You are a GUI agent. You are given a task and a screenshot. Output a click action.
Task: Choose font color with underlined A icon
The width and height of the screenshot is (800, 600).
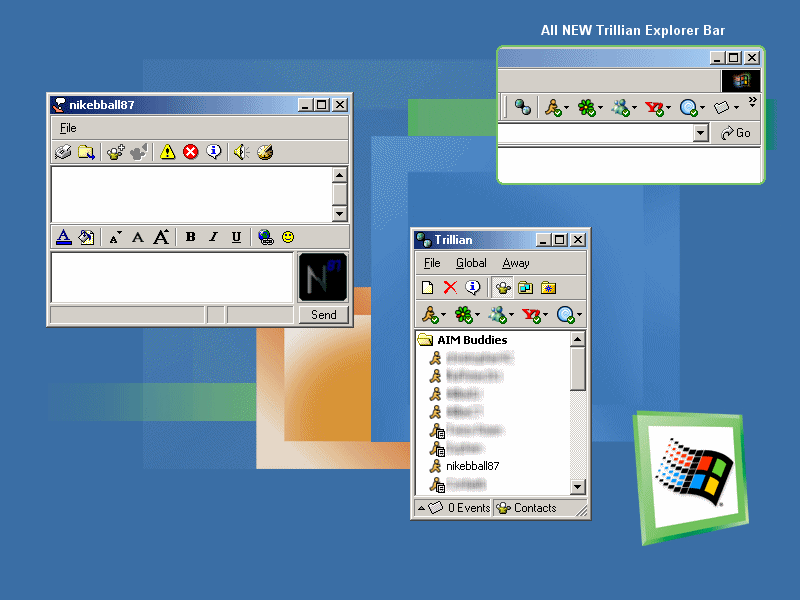[x=63, y=237]
